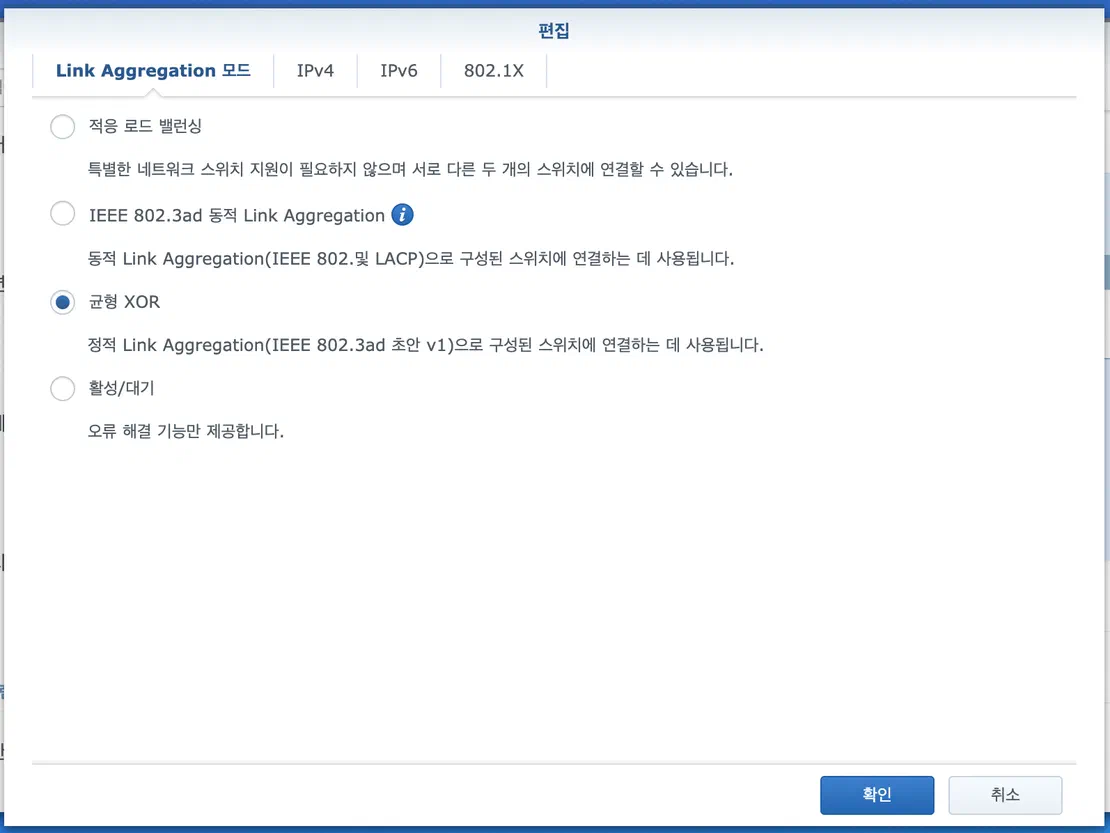The width and height of the screenshot is (1110, 833).
Task: Cancel the dialog with 취소
Action: point(1005,795)
